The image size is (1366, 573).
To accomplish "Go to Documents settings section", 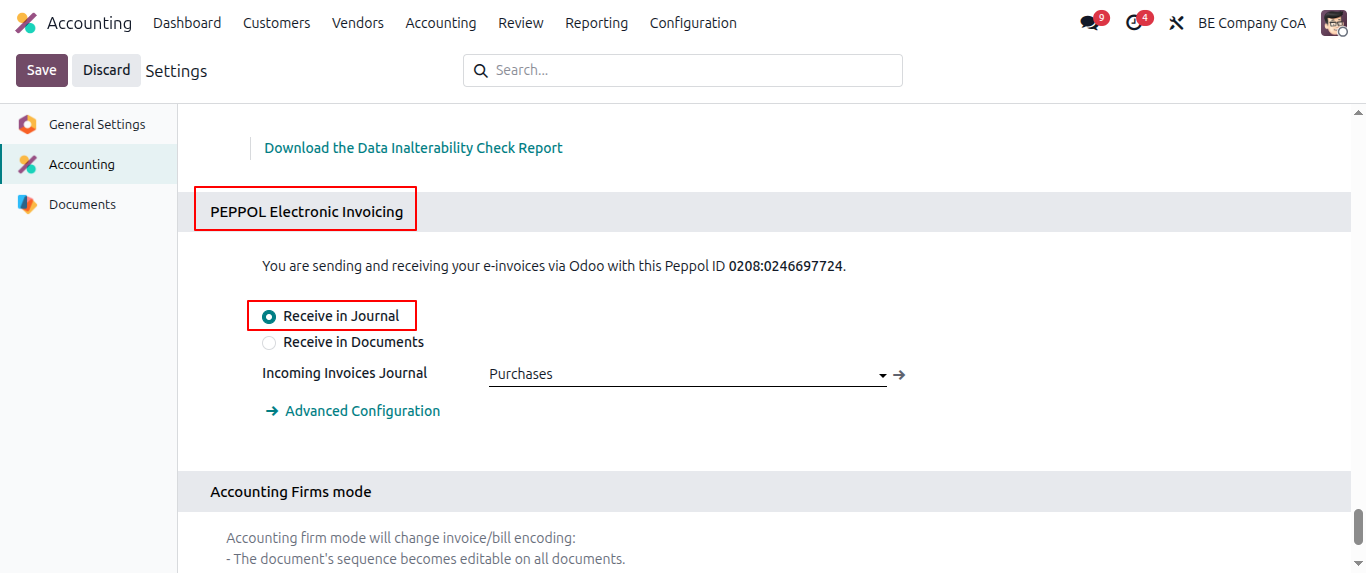I will tap(88, 204).
